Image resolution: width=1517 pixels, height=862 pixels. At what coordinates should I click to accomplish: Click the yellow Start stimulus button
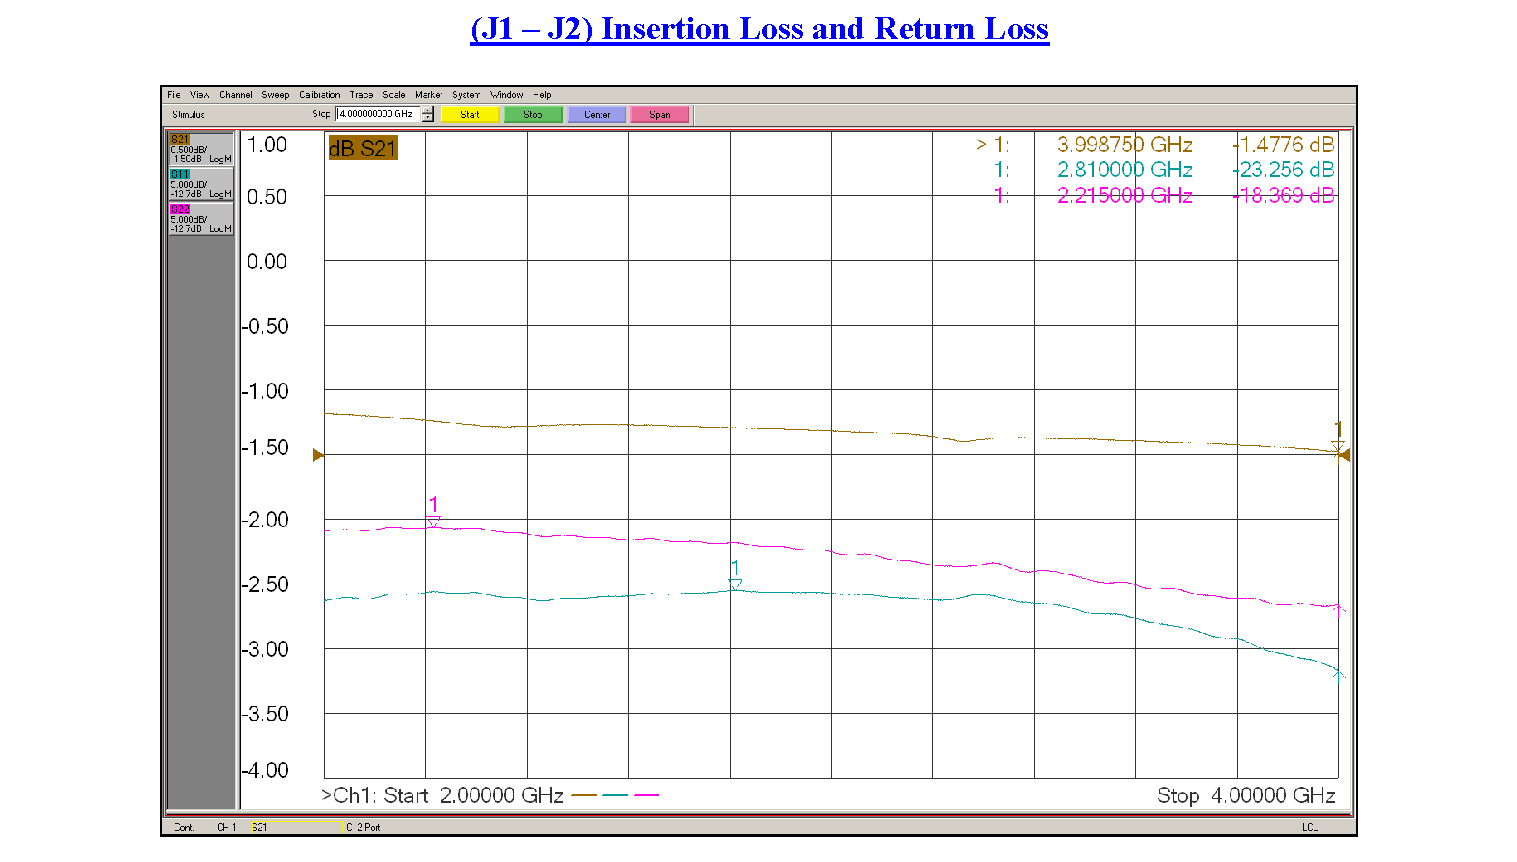click(x=469, y=115)
